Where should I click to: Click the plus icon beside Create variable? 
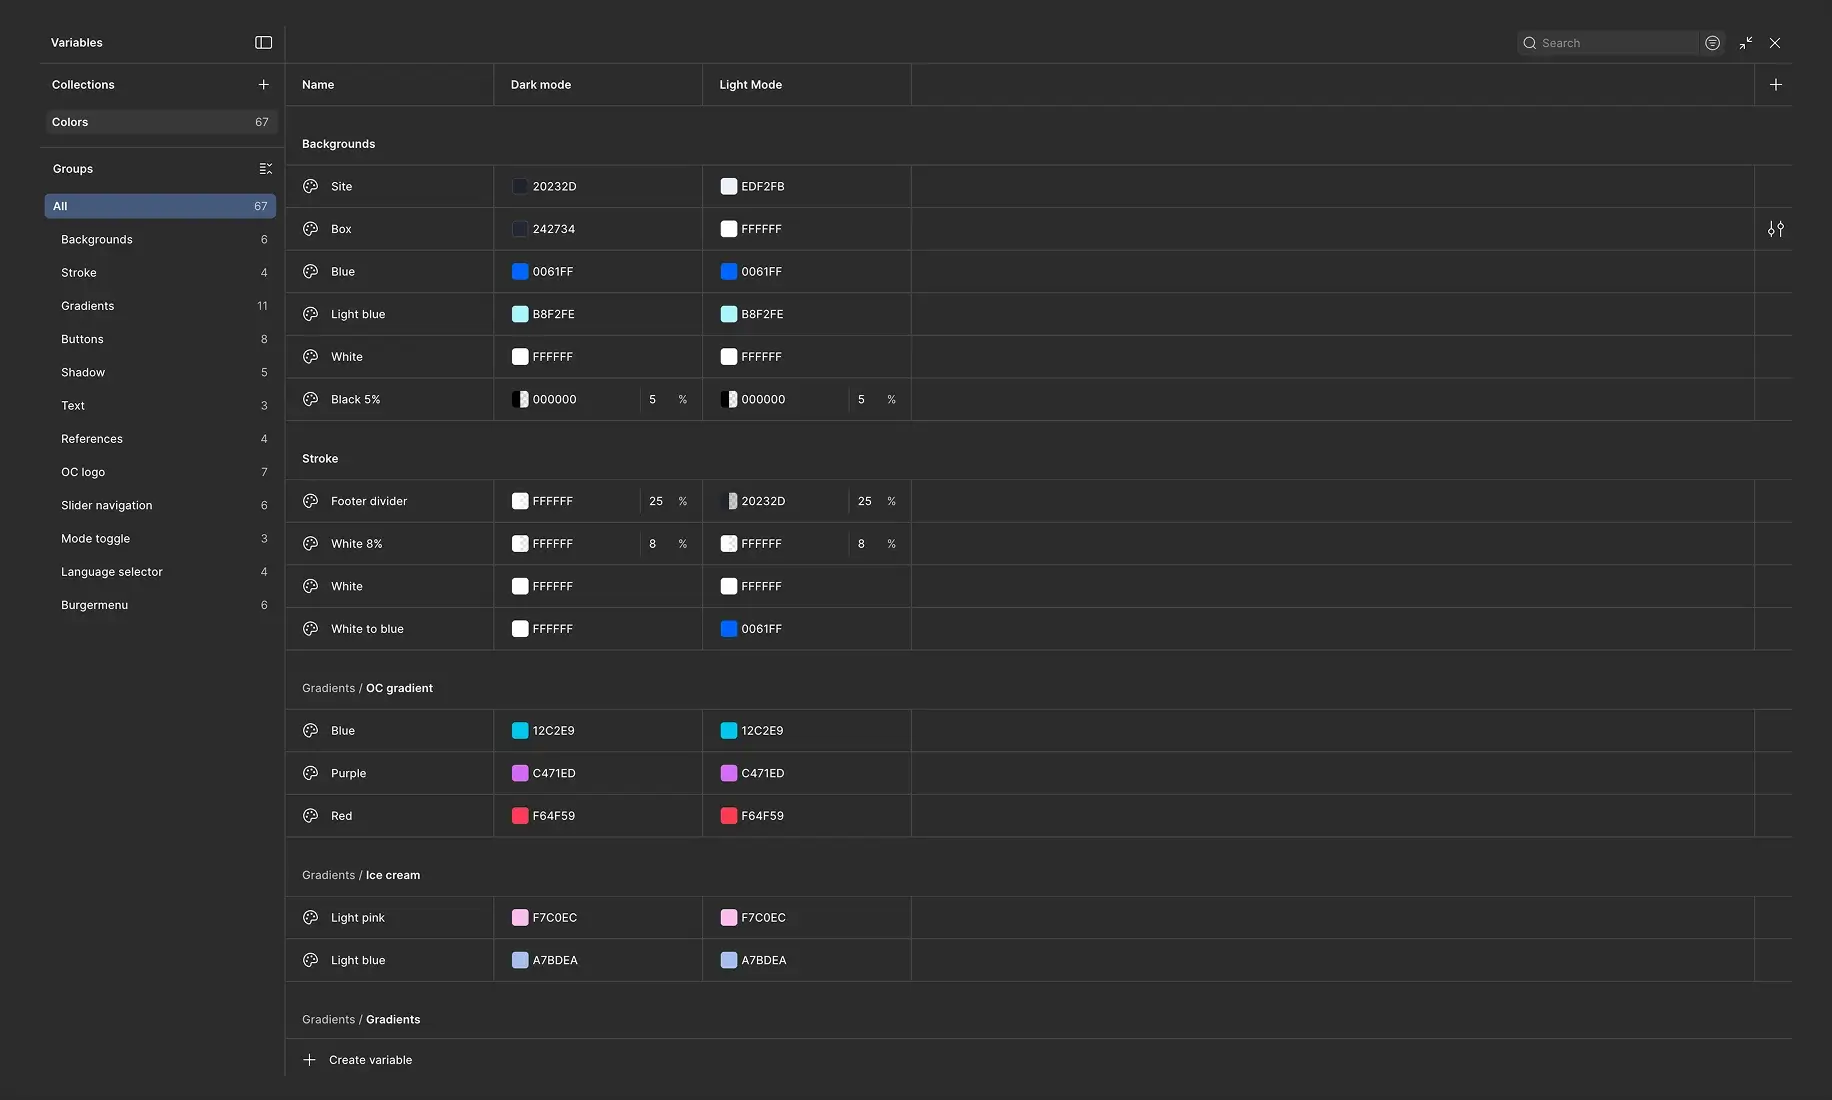(309, 1060)
